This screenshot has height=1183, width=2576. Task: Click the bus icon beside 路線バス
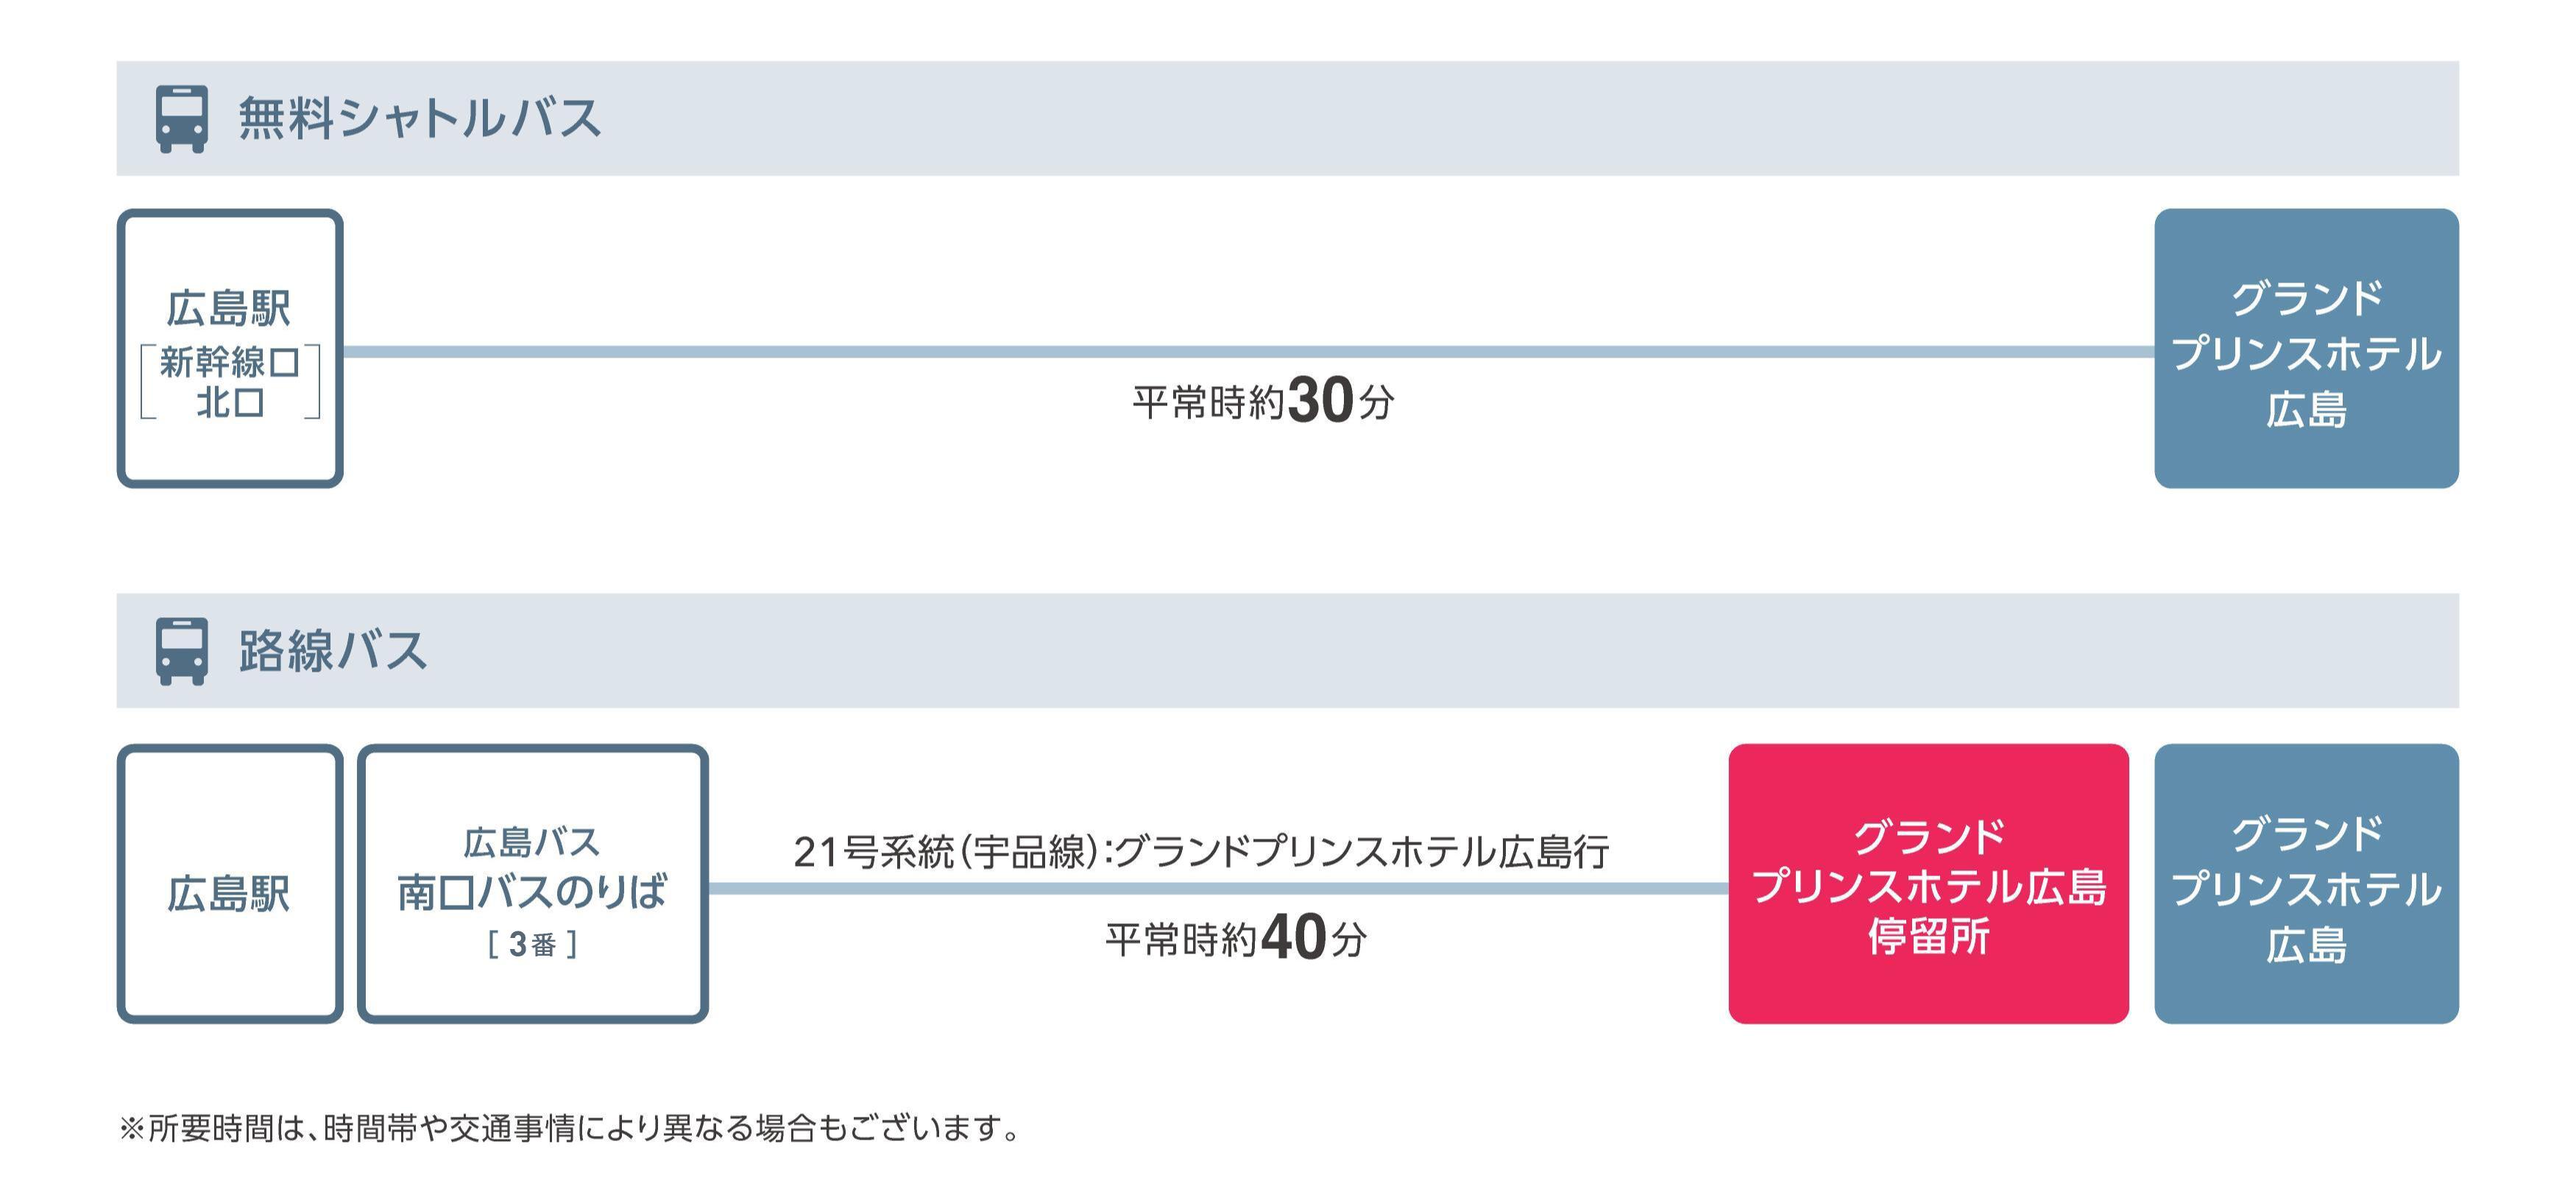coord(182,651)
